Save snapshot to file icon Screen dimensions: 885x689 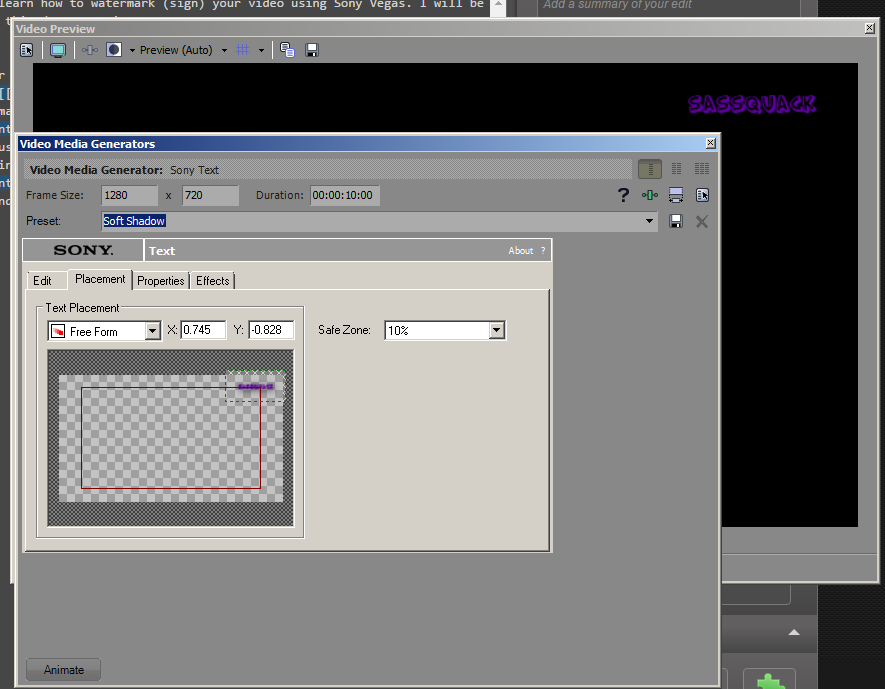coord(312,50)
